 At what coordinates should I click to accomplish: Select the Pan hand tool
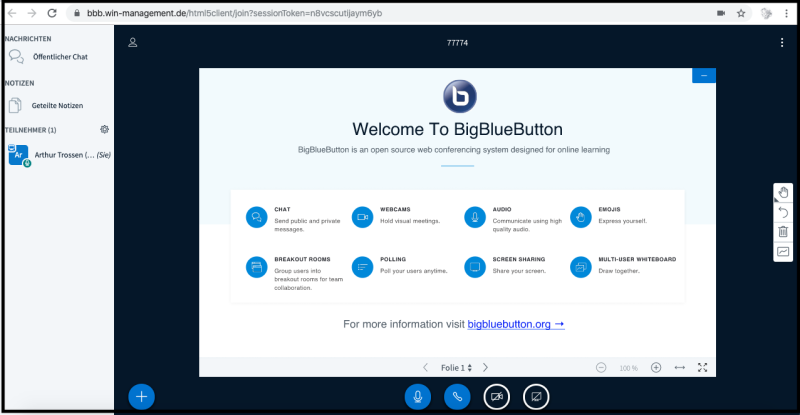click(783, 193)
